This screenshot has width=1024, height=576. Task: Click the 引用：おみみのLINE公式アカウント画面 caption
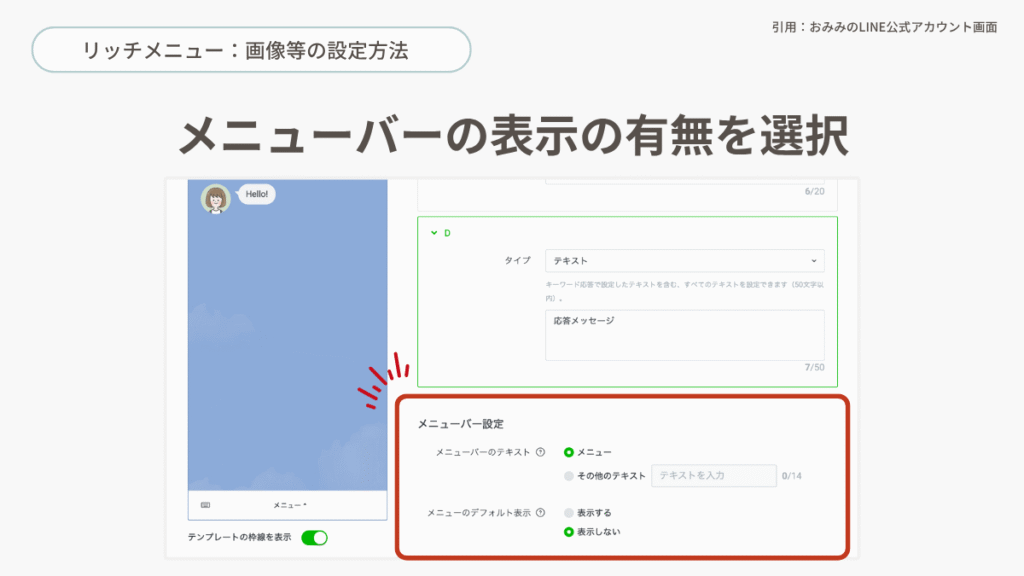pos(884,27)
